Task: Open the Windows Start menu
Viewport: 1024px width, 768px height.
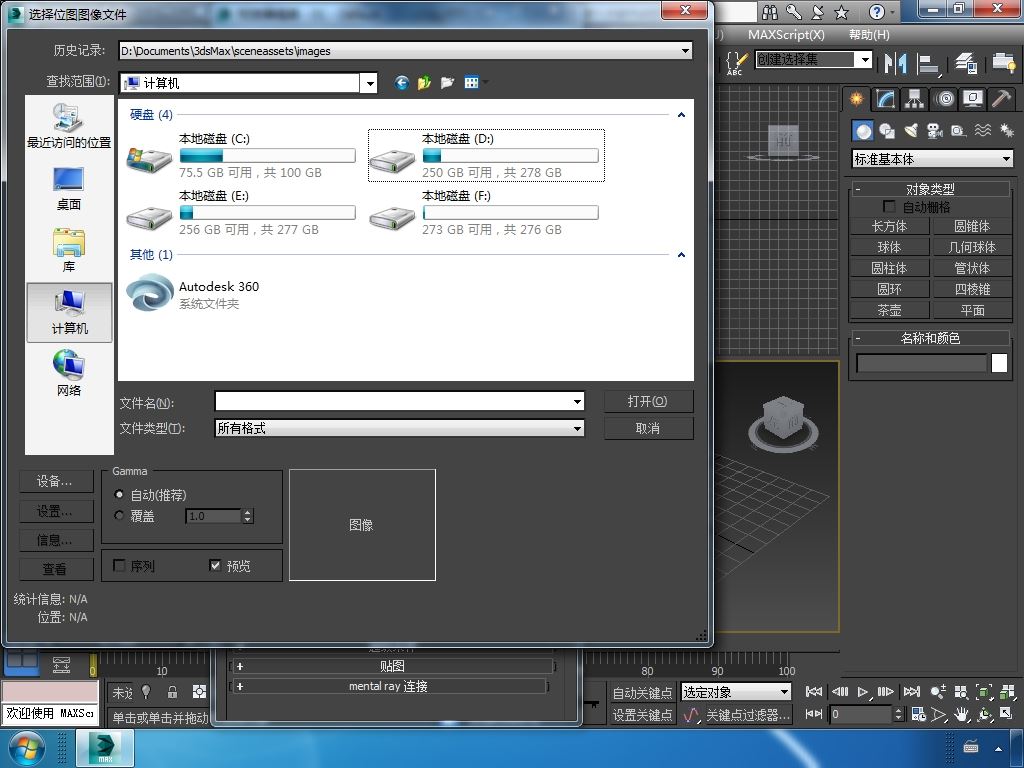Action: tap(25, 748)
